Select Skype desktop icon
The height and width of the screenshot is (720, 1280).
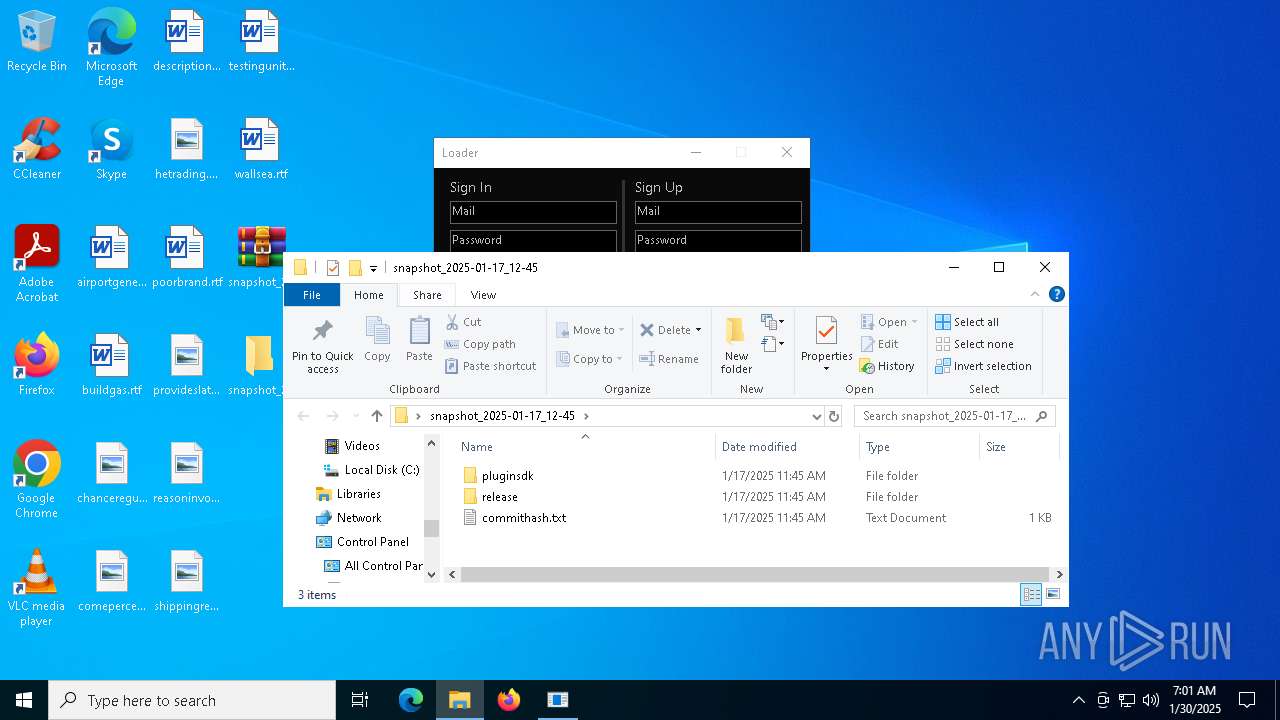pos(111,150)
